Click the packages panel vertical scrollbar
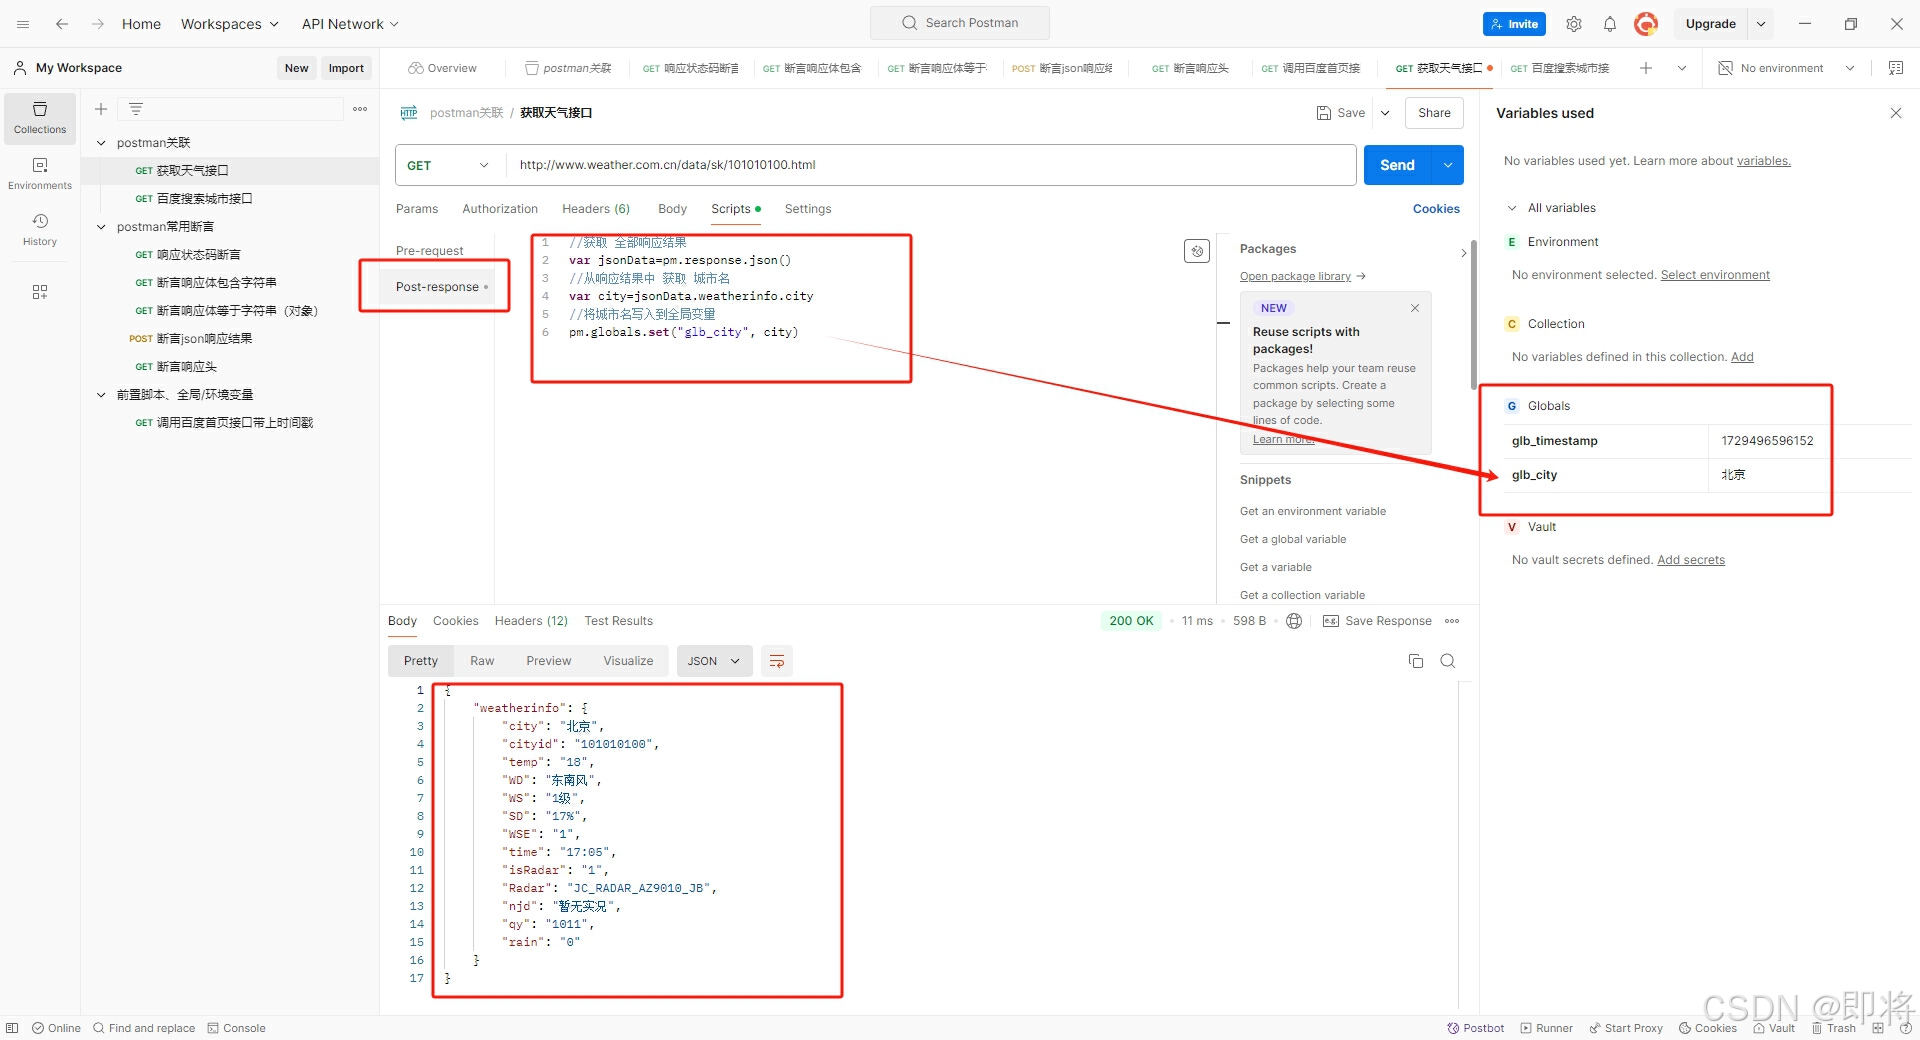 click(1473, 315)
